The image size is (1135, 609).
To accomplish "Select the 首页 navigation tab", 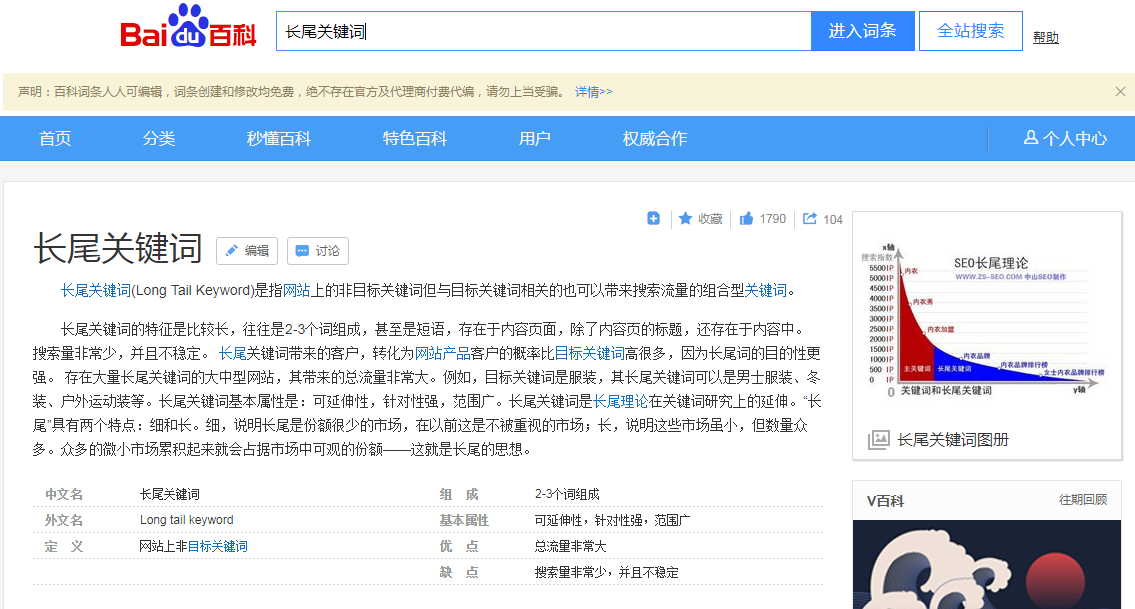I will [55, 138].
